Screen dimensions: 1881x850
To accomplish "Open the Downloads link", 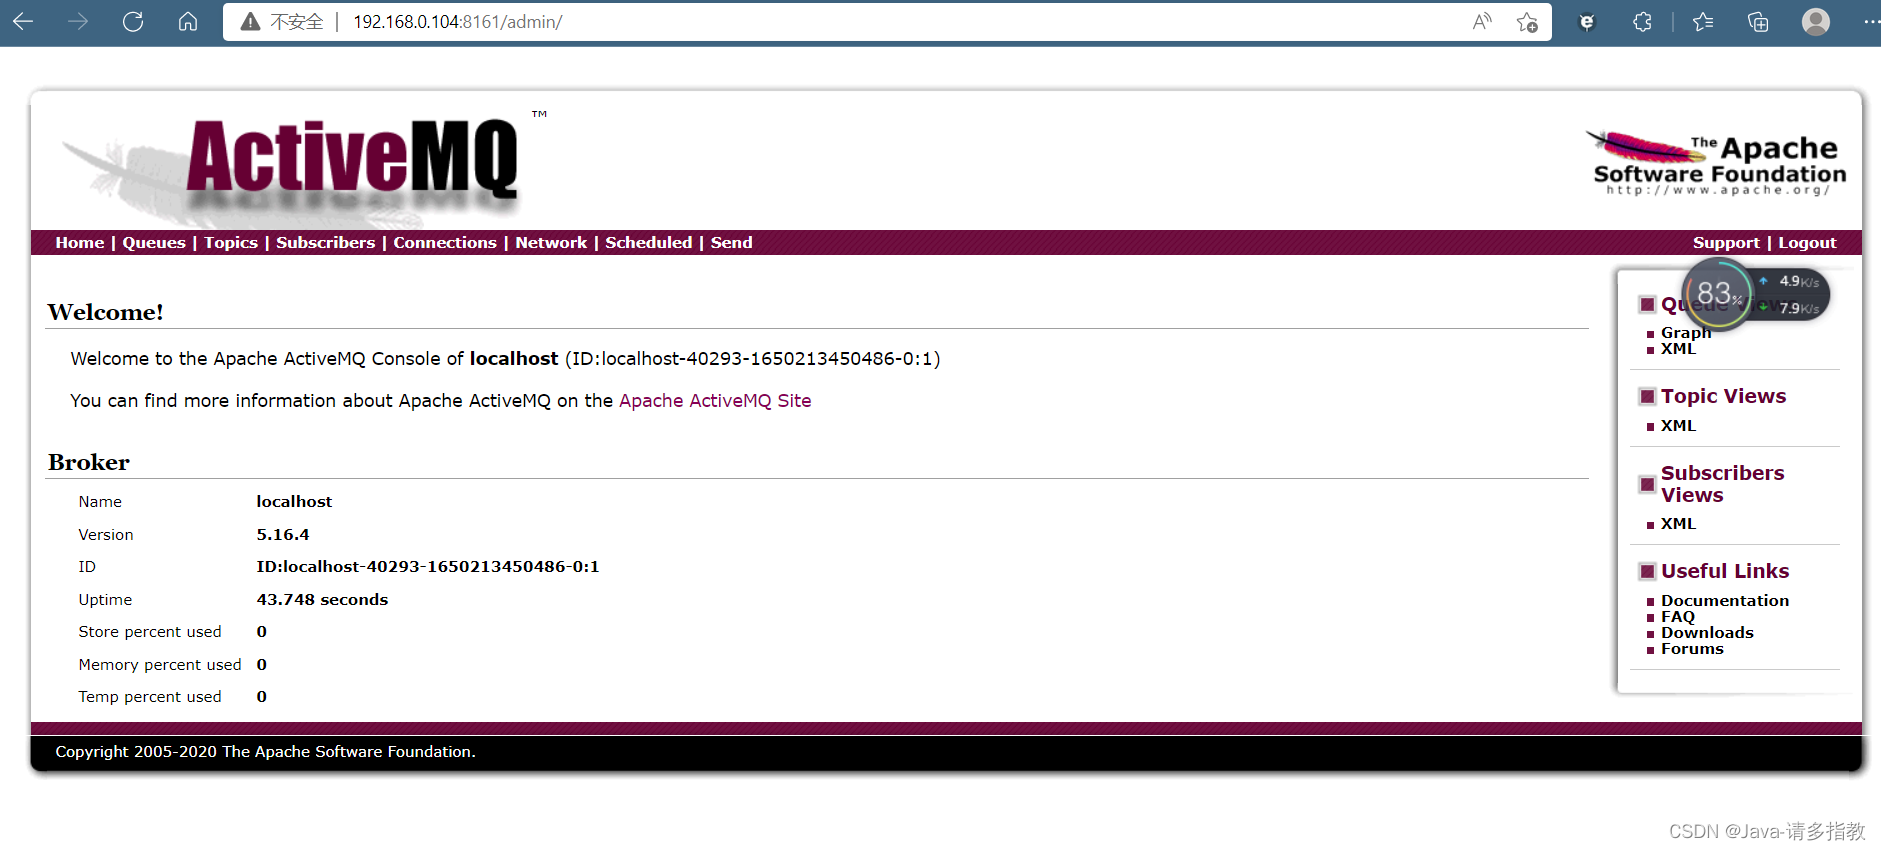I will click(x=1707, y=633).
